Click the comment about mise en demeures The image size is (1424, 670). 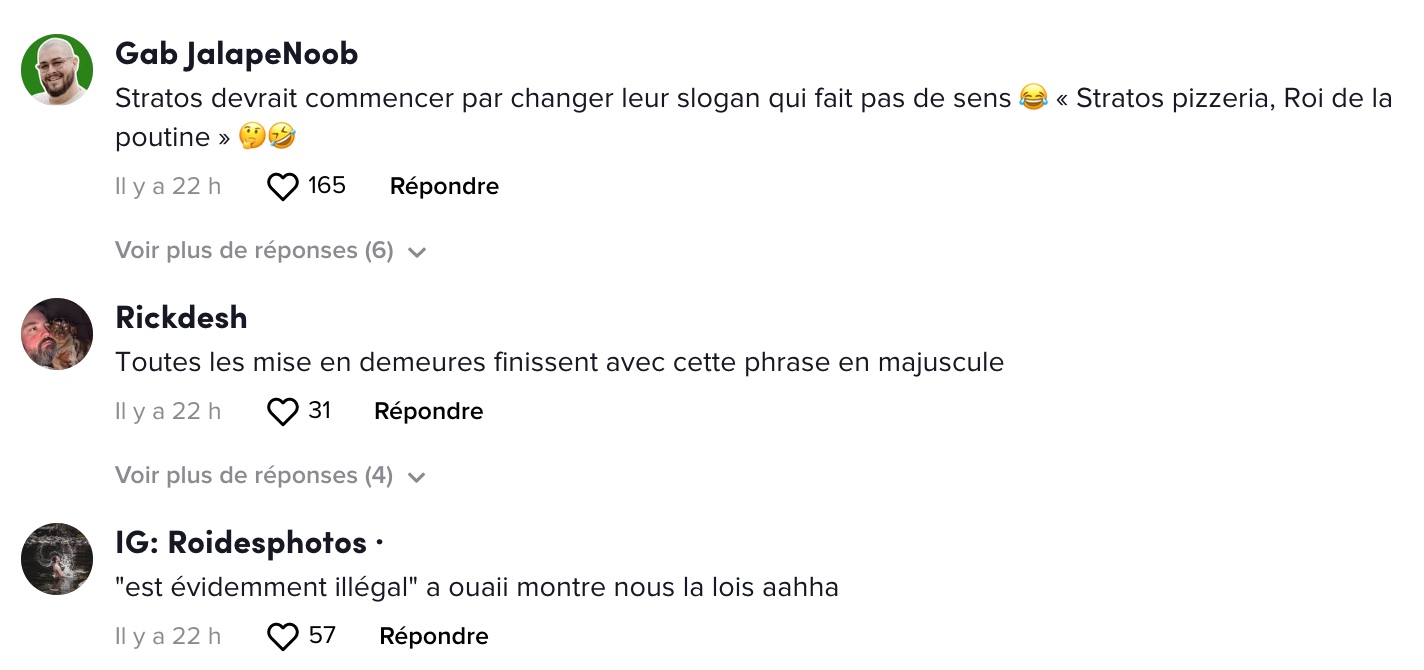coord(559,362)
